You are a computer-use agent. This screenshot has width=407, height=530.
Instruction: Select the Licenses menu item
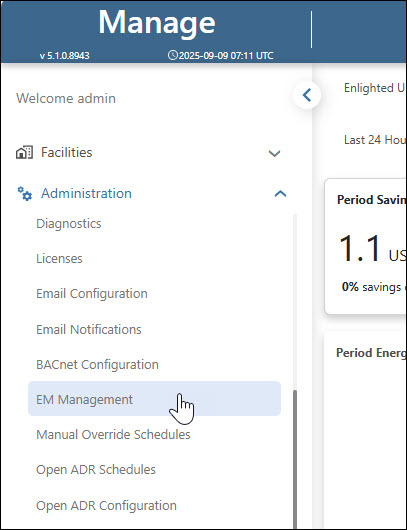coord(59,259)
